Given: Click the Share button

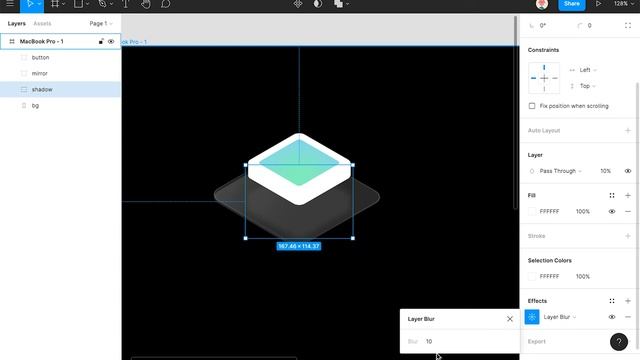Looking at the screenshot, I should [x=571, y=4].
